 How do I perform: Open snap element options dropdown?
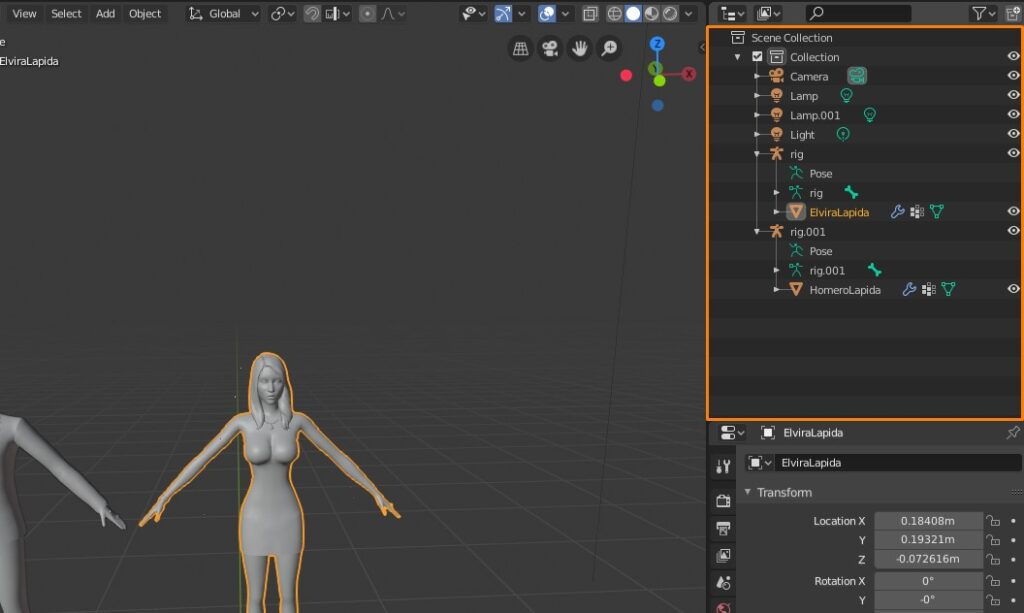(x=338, y=13)
